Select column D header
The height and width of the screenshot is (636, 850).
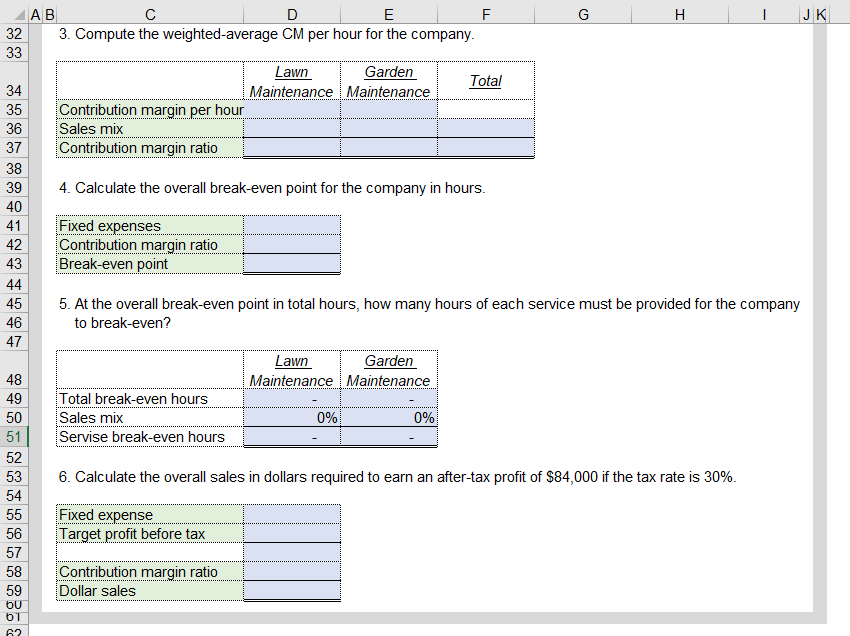(x=292, y=15)
